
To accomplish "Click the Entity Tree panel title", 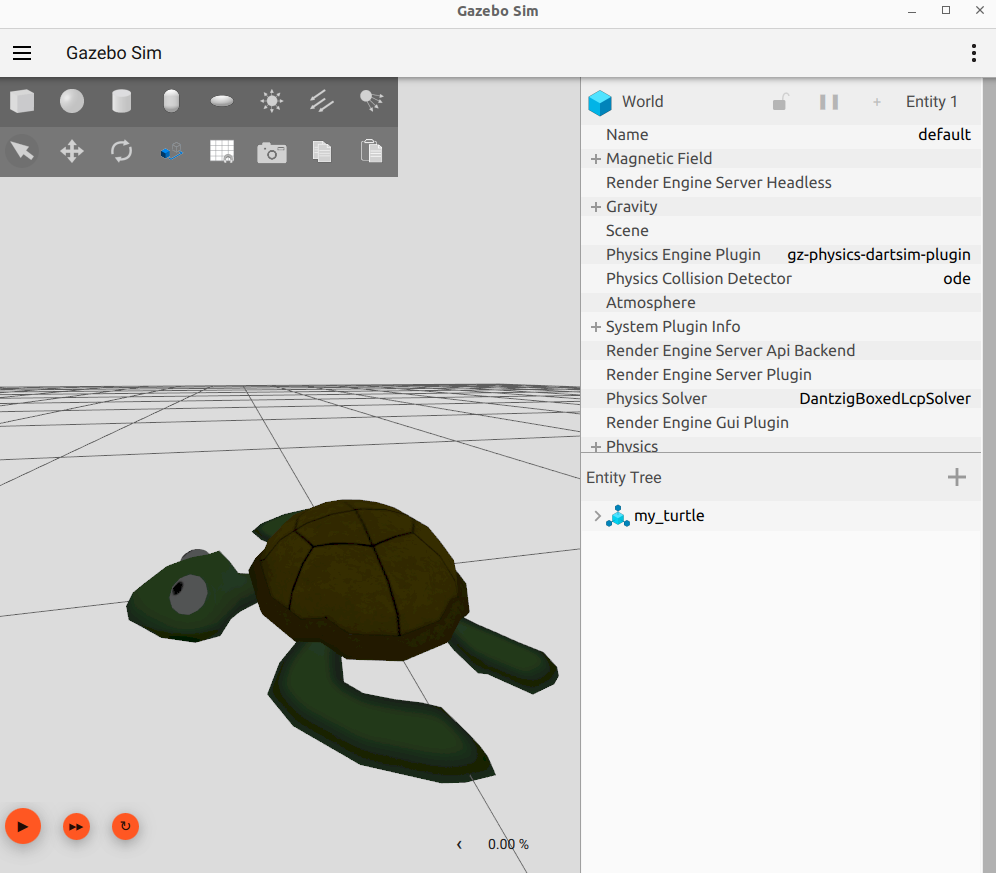I will coord(624,478).
